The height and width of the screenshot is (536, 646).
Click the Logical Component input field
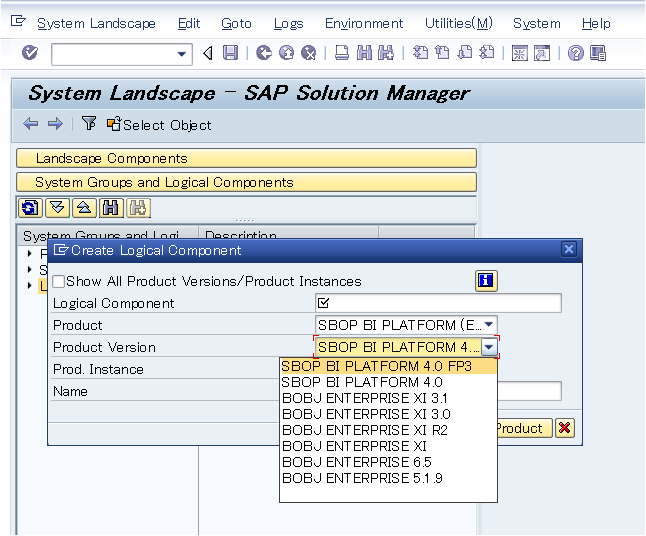click(x=438, y=303)
